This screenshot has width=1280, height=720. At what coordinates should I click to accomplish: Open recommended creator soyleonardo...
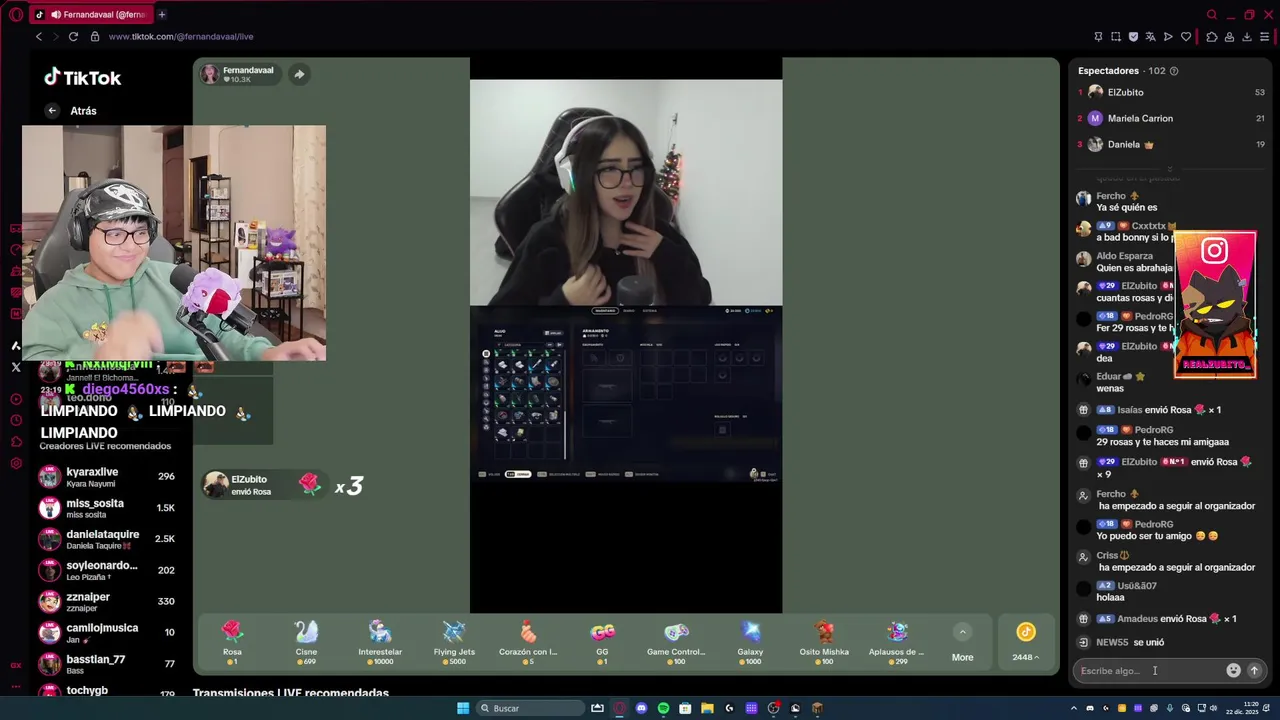(107, 570)
